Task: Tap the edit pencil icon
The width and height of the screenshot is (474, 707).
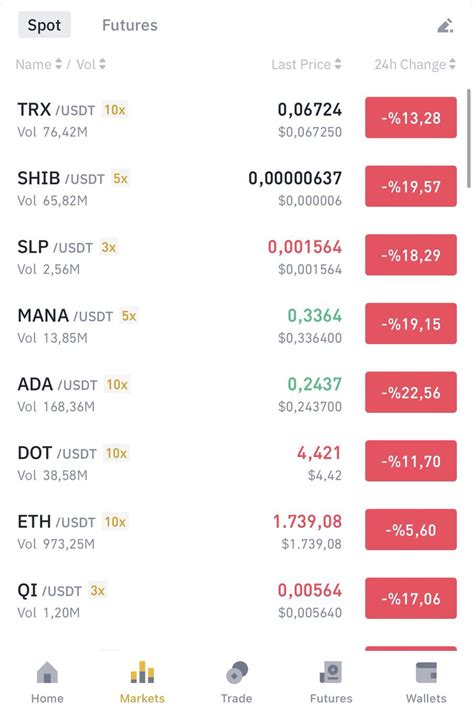Action: tap(445, 26)
